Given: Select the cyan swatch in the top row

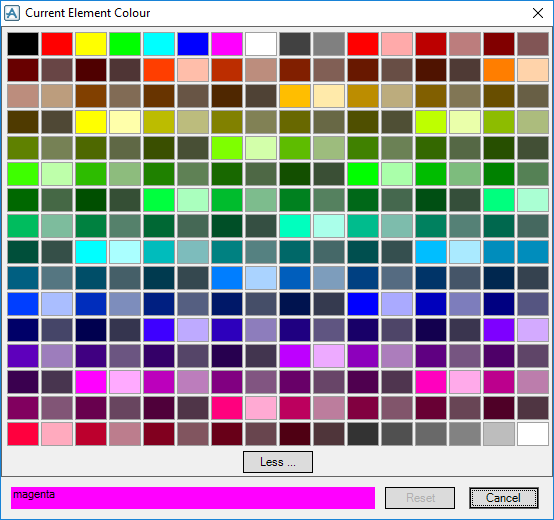Looking at the screenshot, I should click(x=159, y=44).
